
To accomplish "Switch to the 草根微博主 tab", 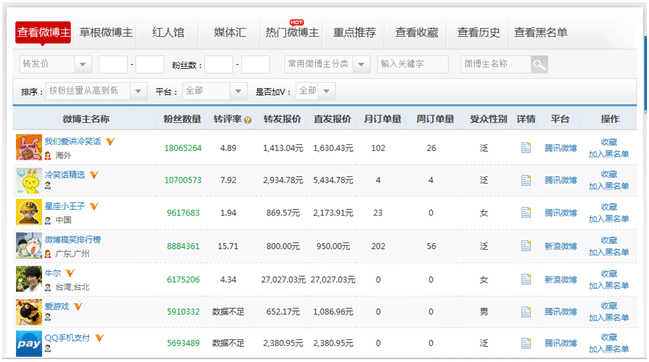I will (x=106, y=33).
